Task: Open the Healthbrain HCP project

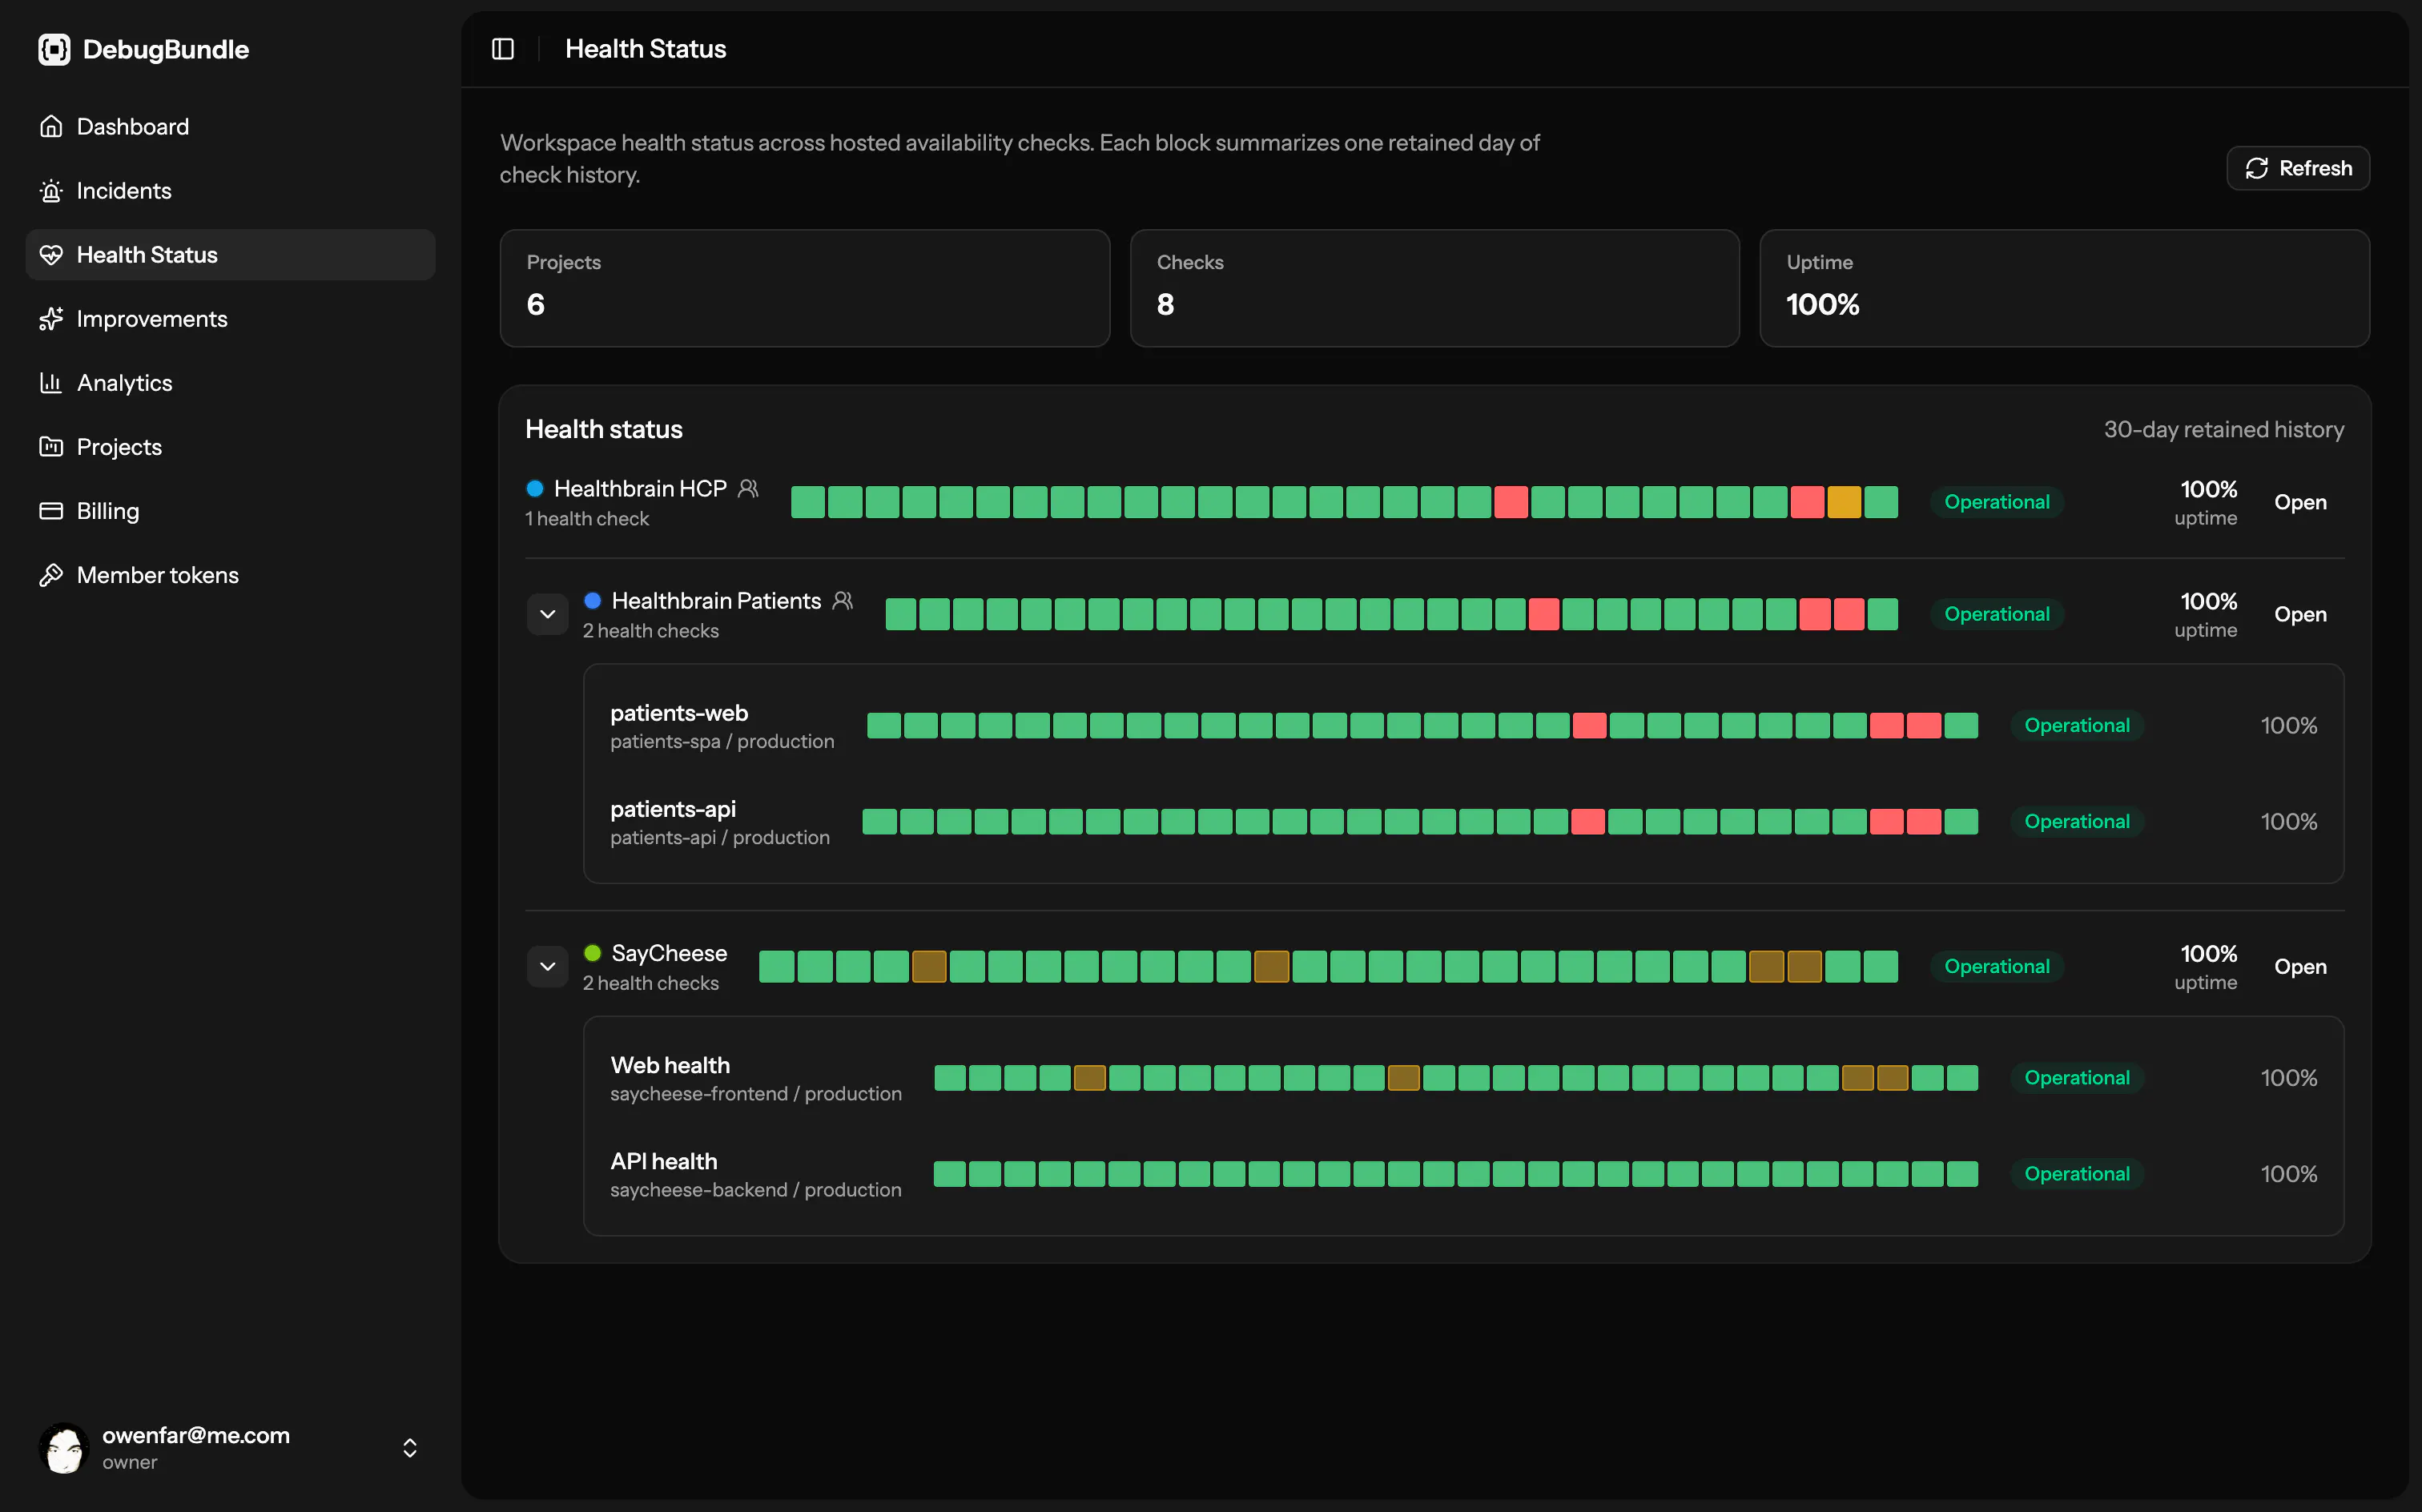Action: click(x=2300, y=502)
